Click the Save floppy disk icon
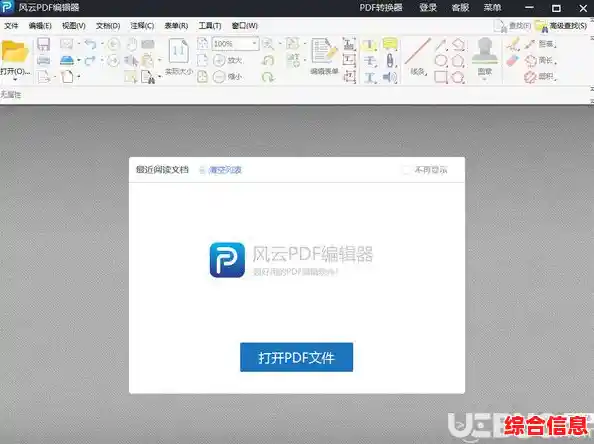This screenshot has width=594, height=444. [44, 44]
